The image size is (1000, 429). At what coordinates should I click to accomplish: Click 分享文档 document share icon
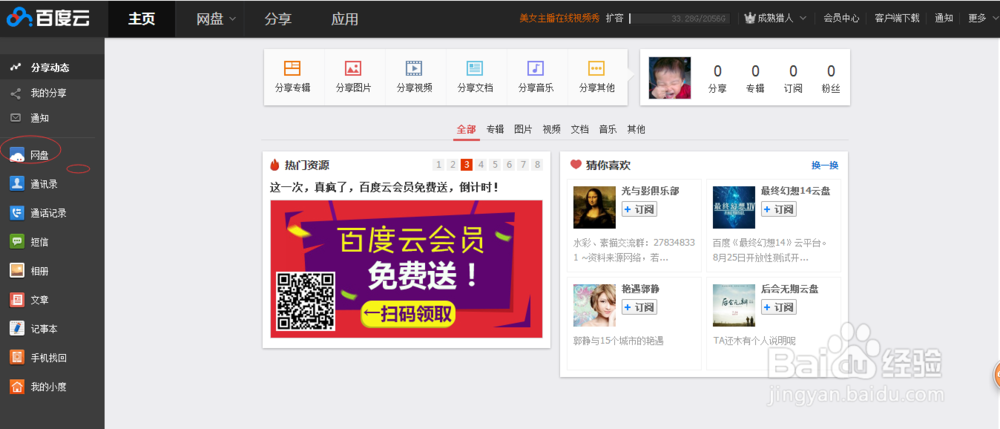coord(474,68)
